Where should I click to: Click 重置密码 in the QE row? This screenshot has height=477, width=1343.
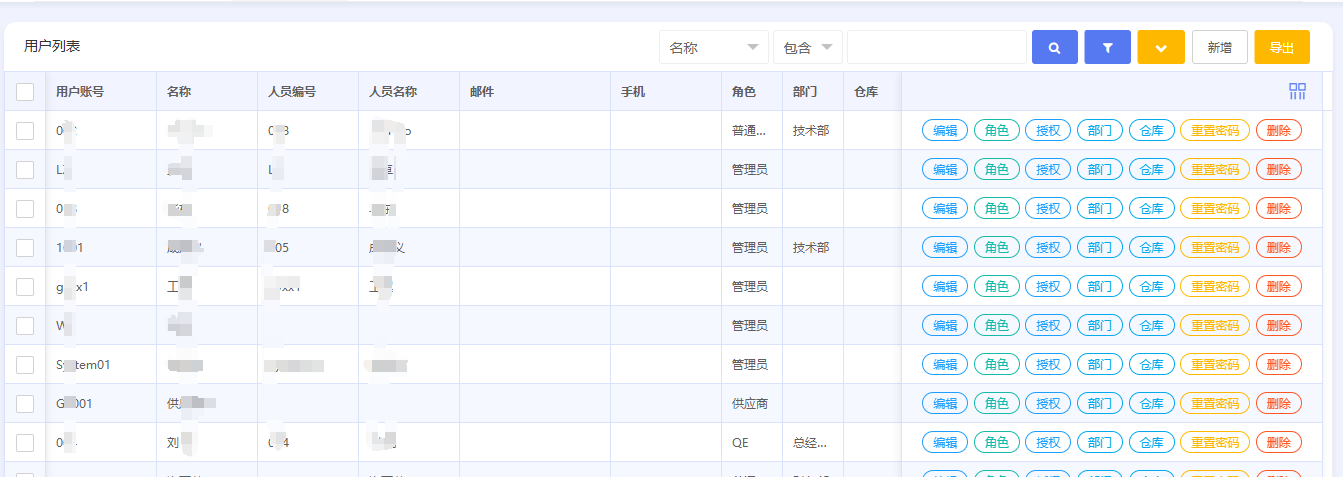tap(1215, 442)
